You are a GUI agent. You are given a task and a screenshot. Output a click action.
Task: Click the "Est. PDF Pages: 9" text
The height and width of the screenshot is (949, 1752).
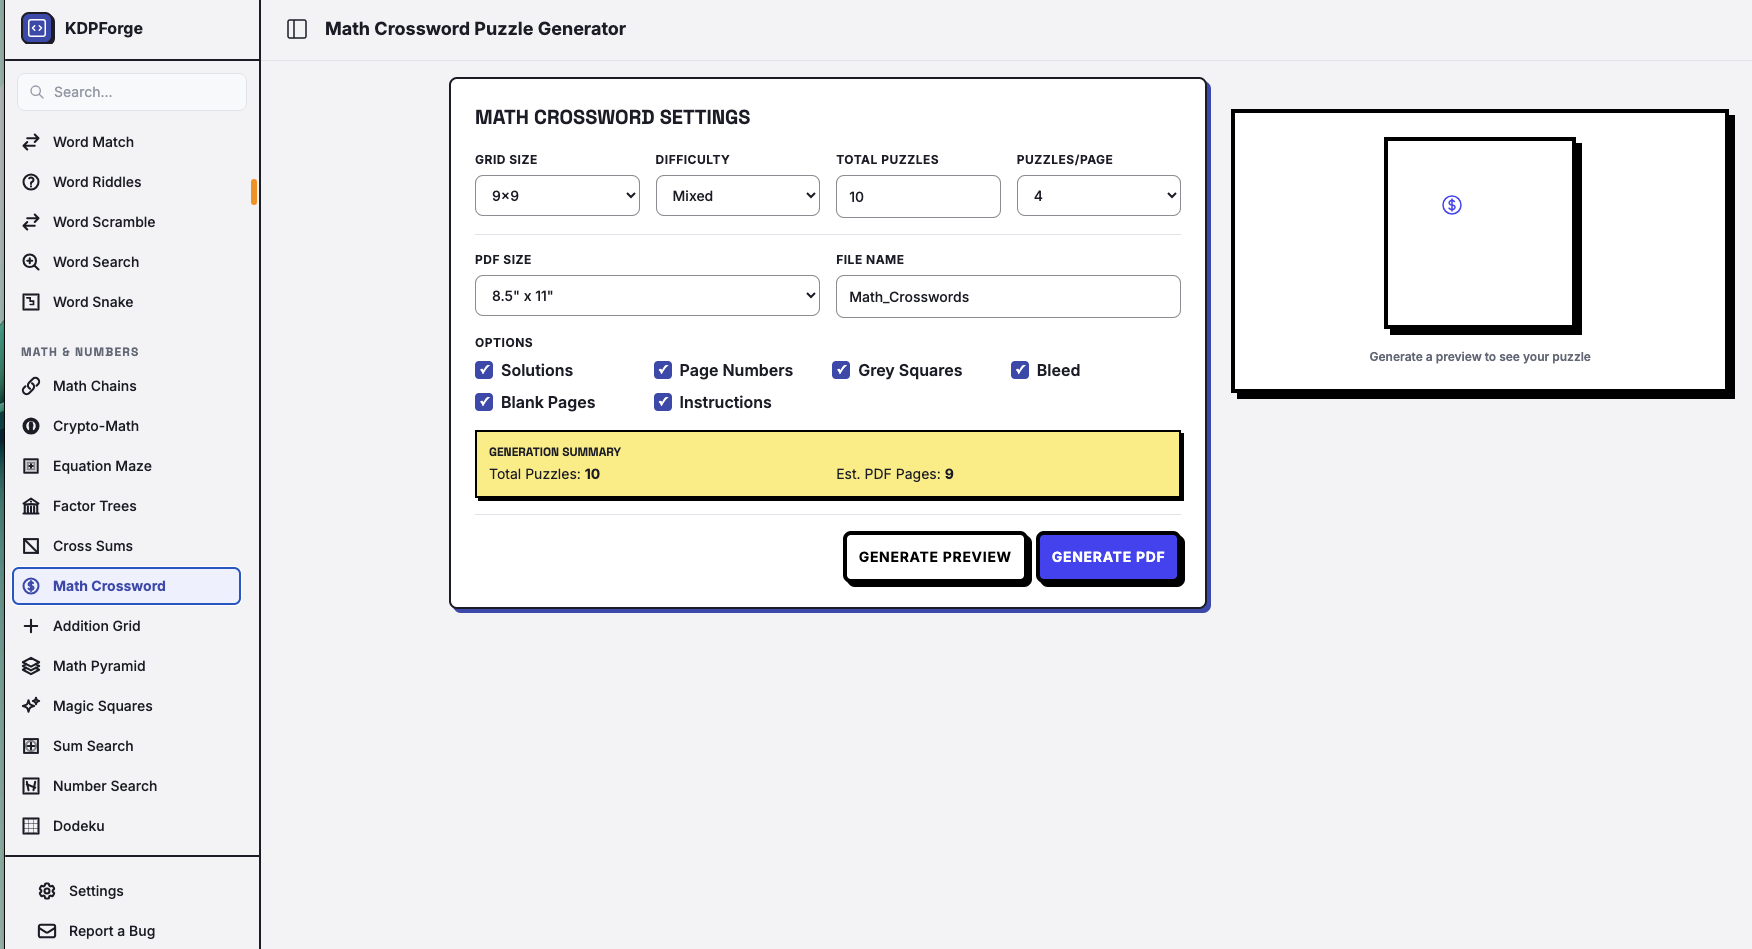click(895, 474)
